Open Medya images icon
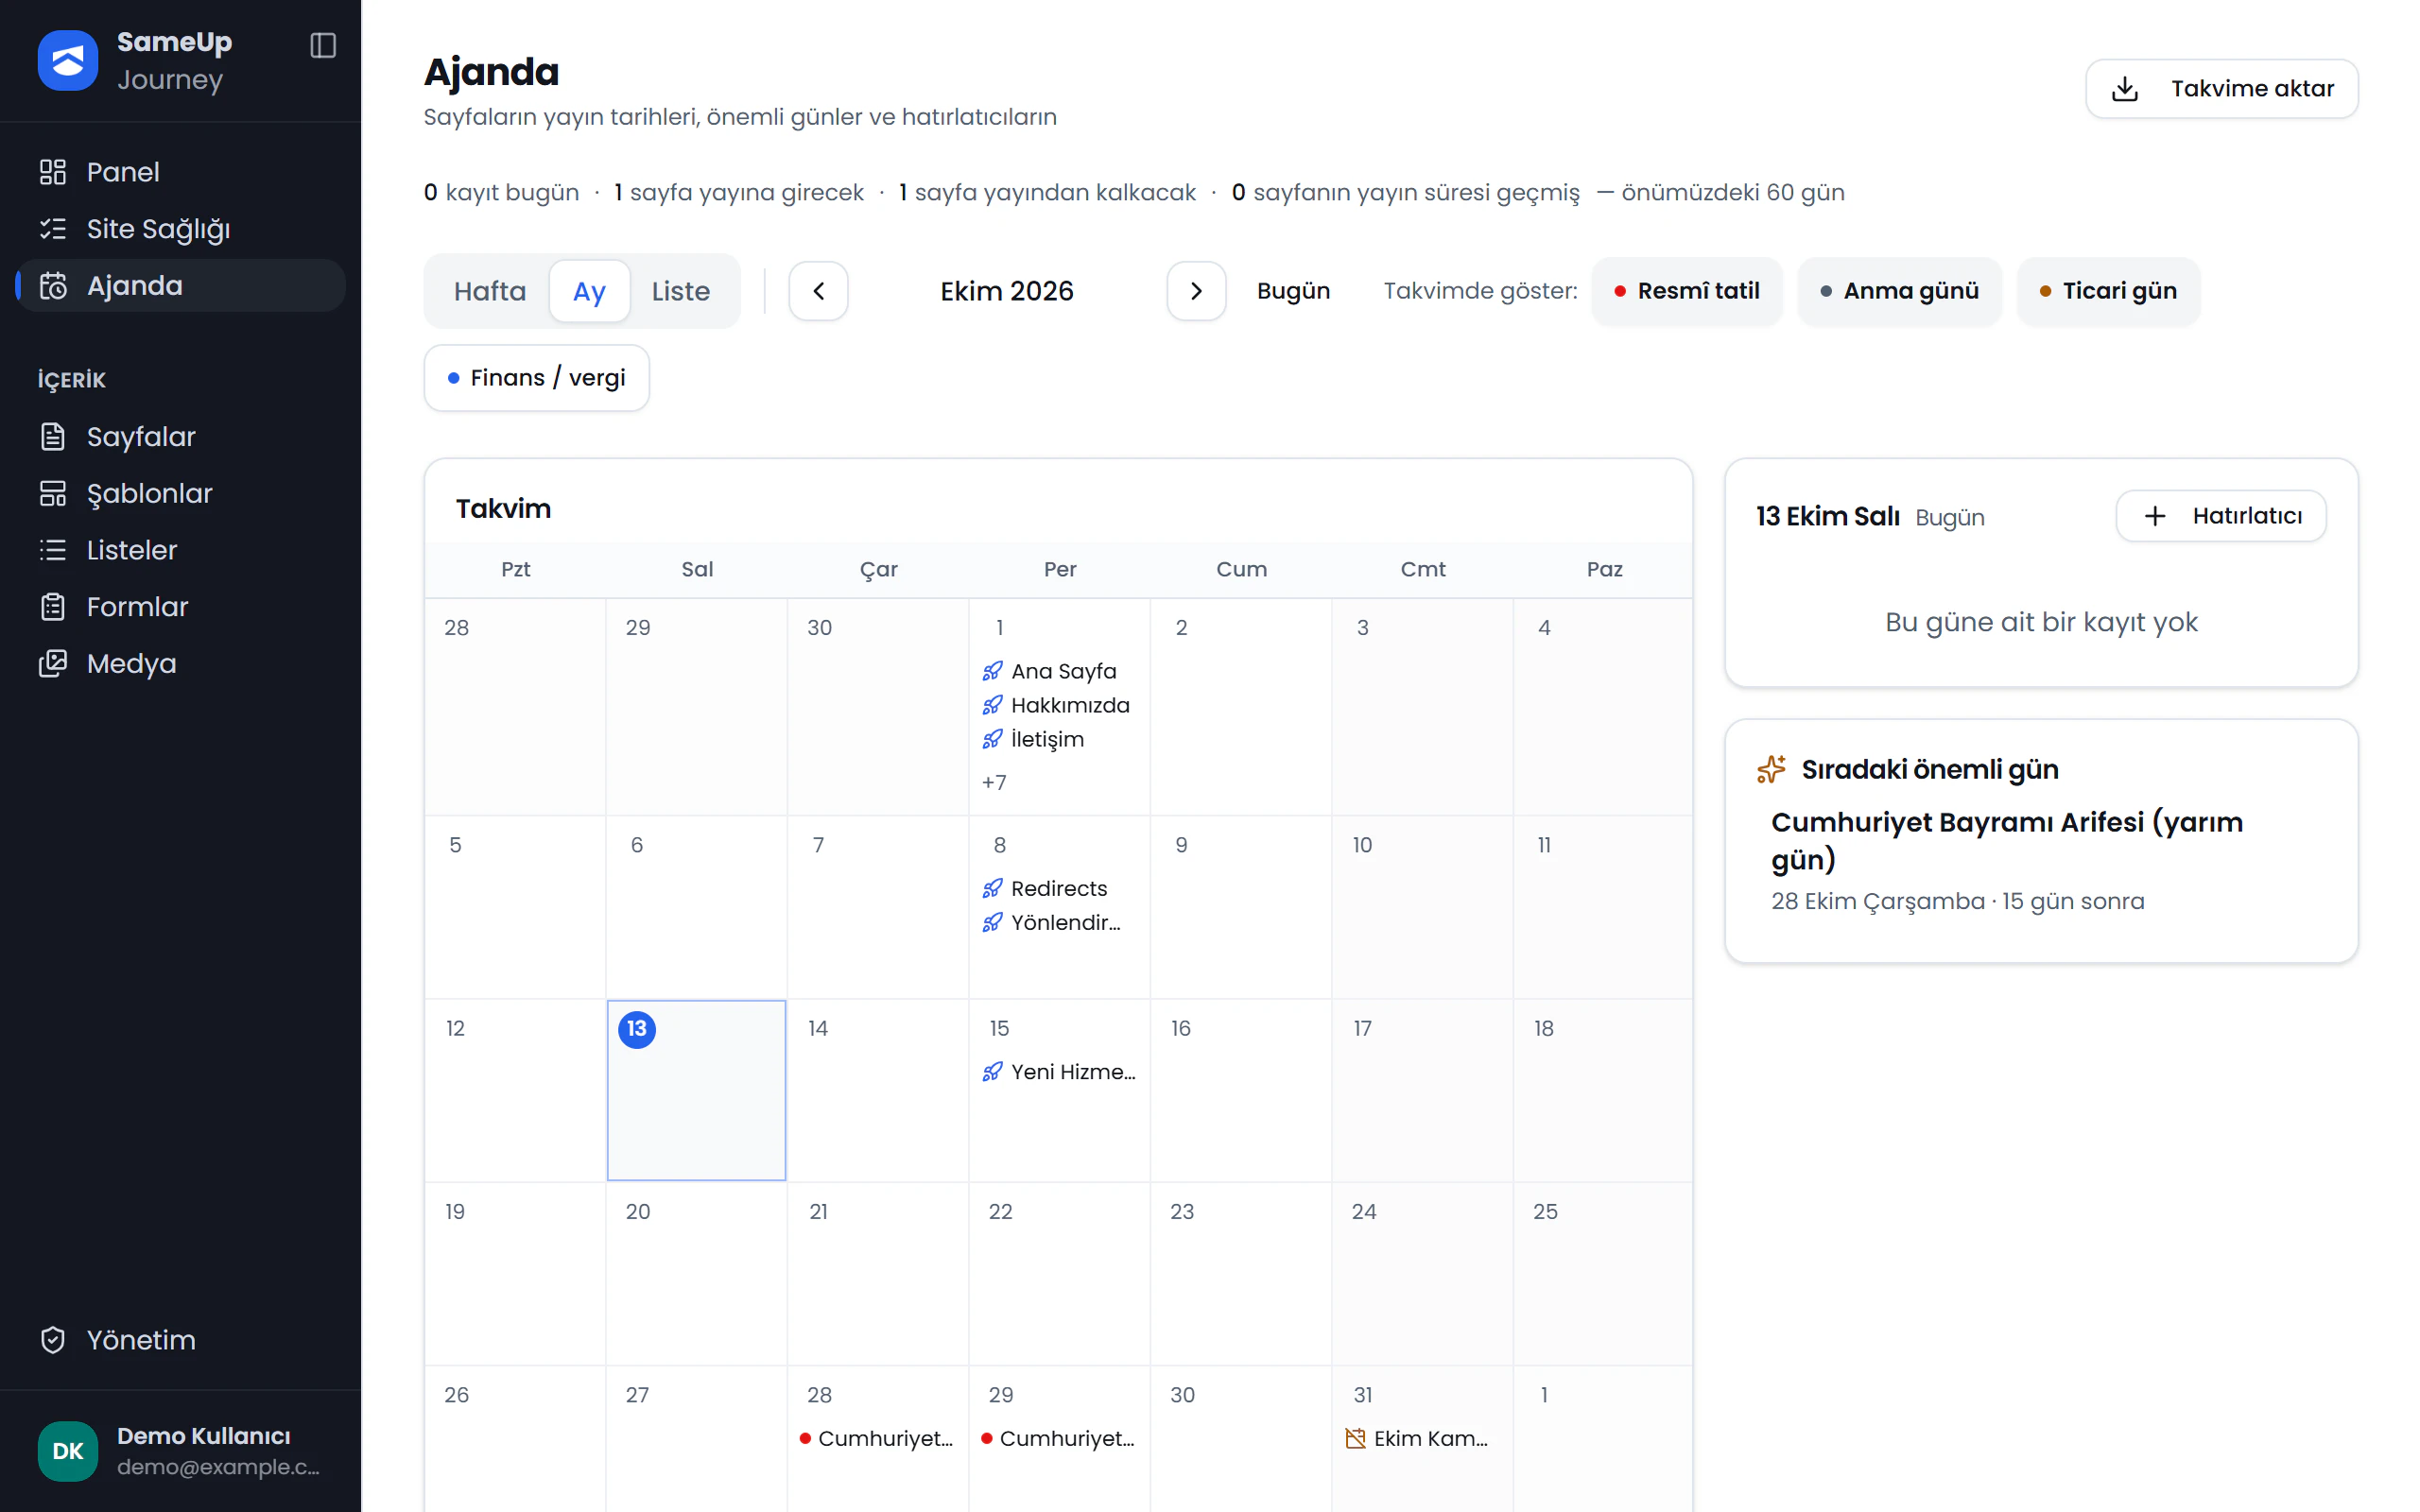 [53, 664]
